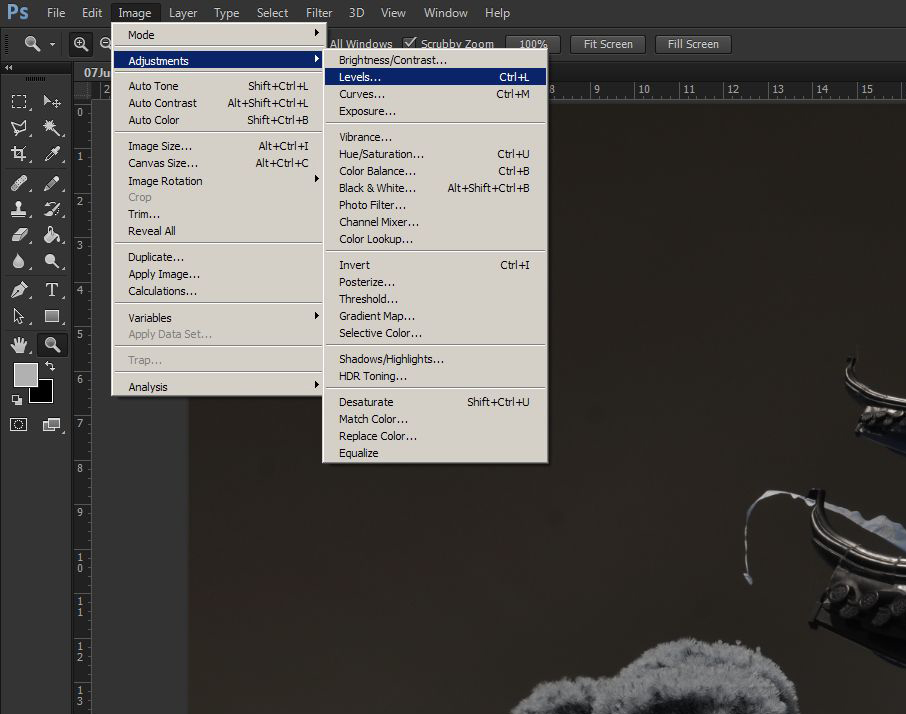This screenshot has height=714, width=906.
Task: Choose Levels from Adjustments submenu
Action: (x=435, y=77)
